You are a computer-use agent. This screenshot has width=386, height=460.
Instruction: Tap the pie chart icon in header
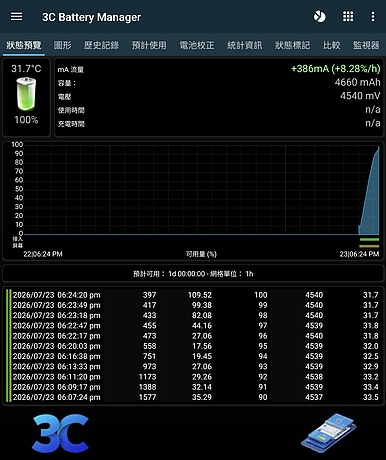(319, 17)
